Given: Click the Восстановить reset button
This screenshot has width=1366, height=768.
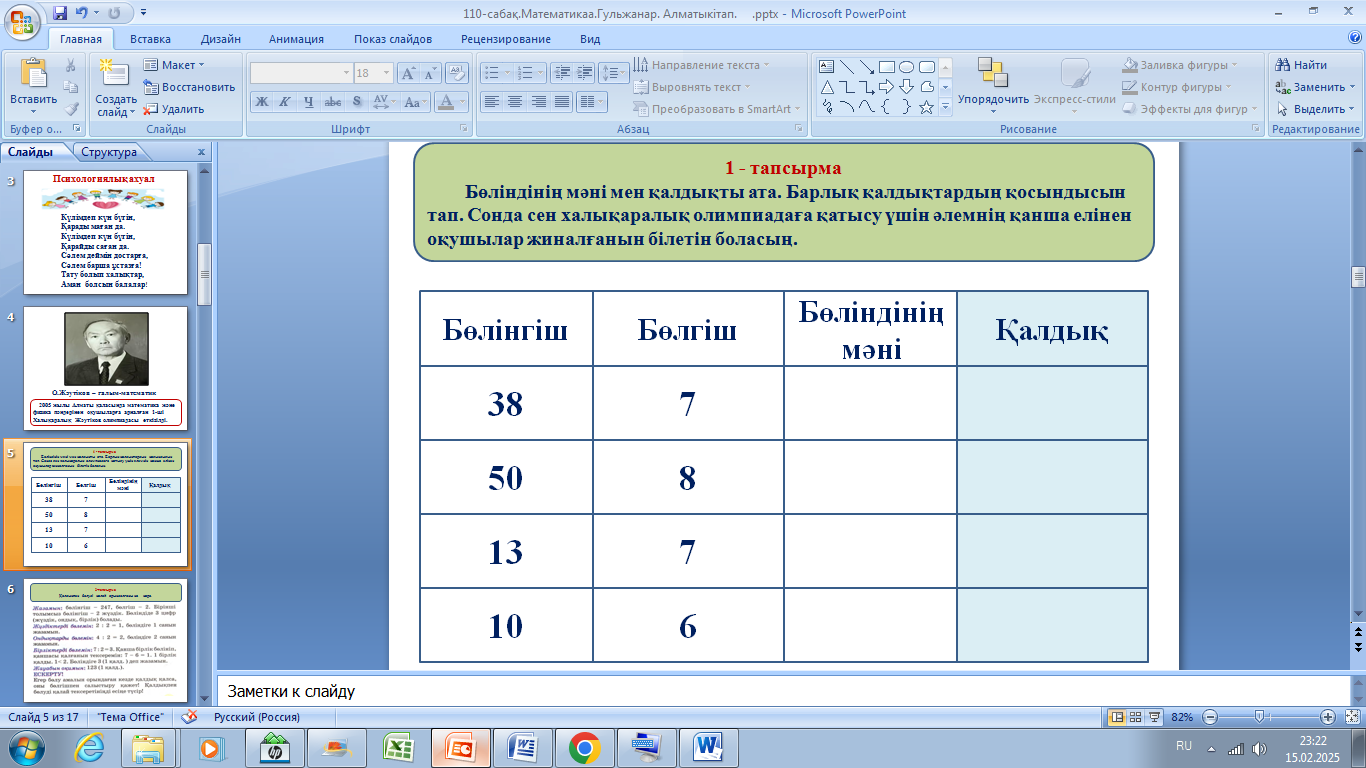Looking at the screenshot, I should pyautogui.click(x=189, y=87).
